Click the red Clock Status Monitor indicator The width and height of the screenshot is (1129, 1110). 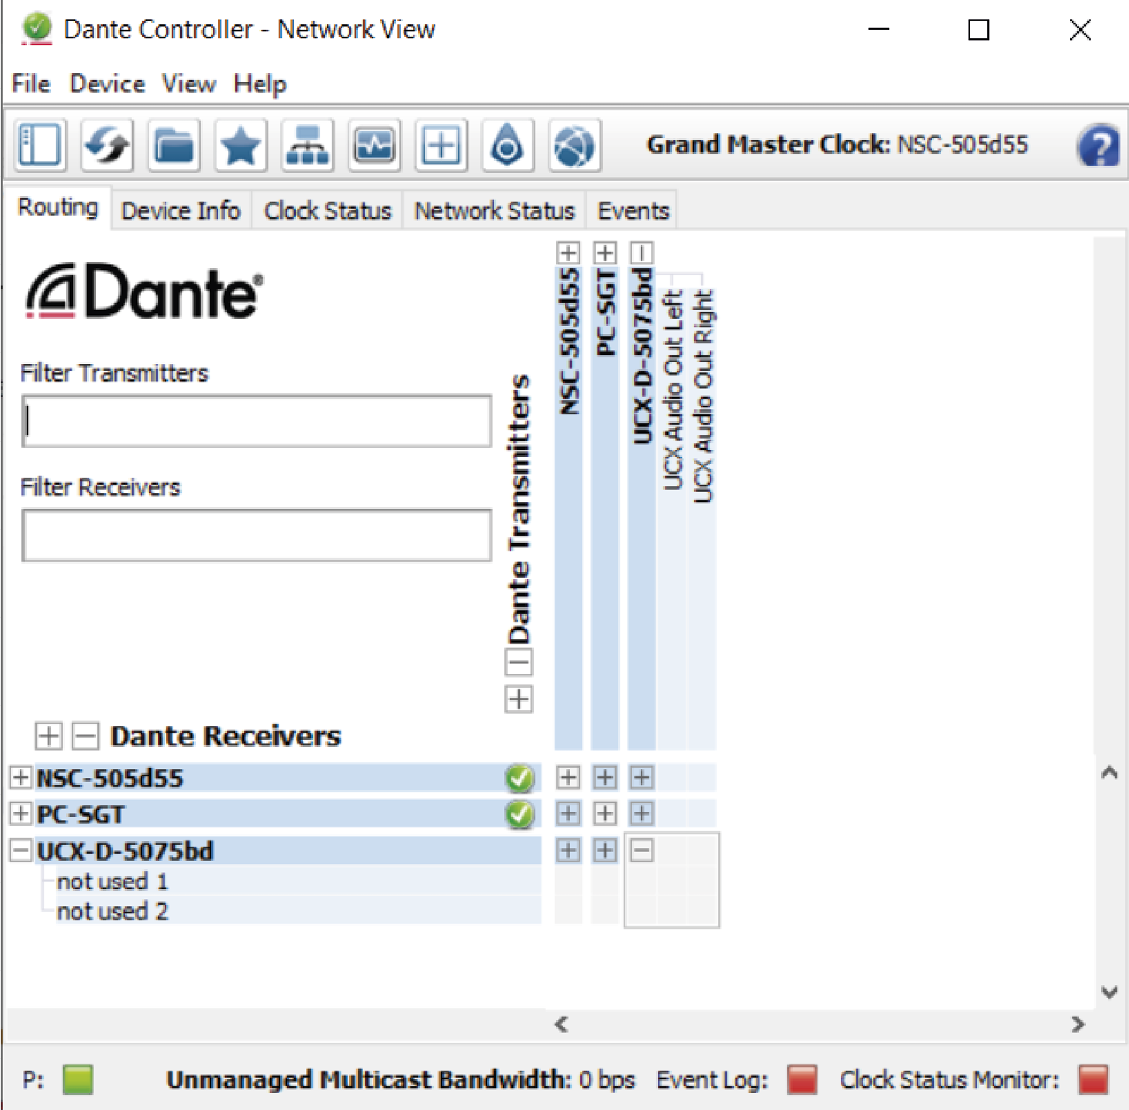(1094, 1080)
